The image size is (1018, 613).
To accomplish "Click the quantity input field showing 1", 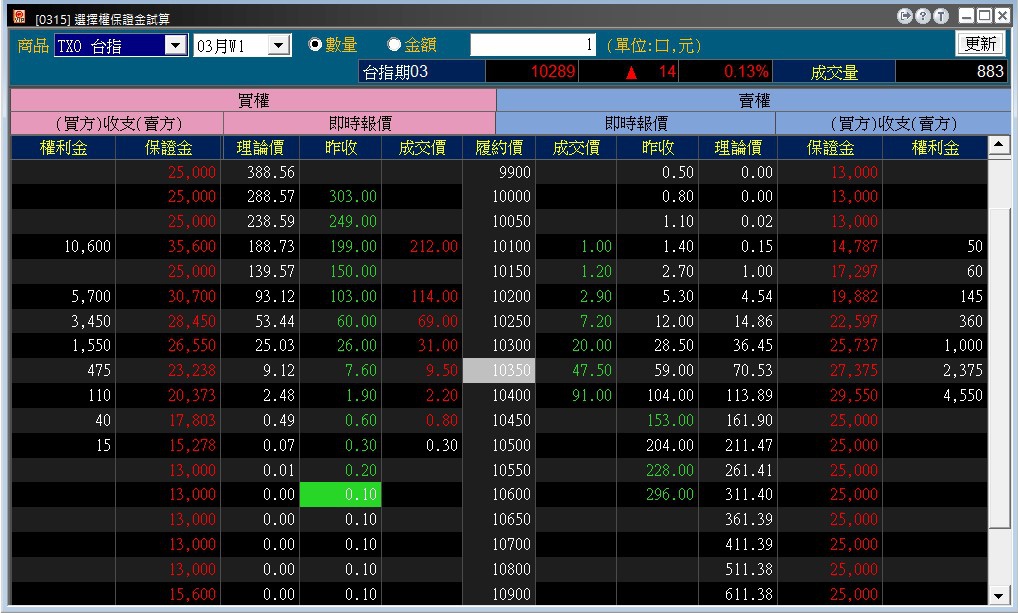I will [533, 45].
